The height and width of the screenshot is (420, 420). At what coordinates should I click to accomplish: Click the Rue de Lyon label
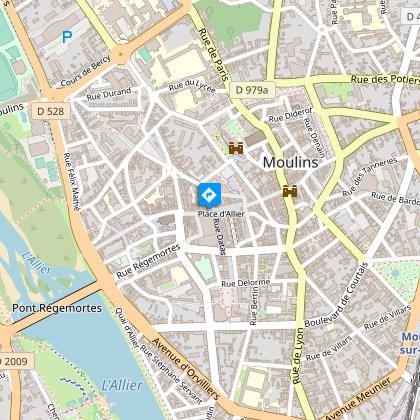(x=298, y=356)
